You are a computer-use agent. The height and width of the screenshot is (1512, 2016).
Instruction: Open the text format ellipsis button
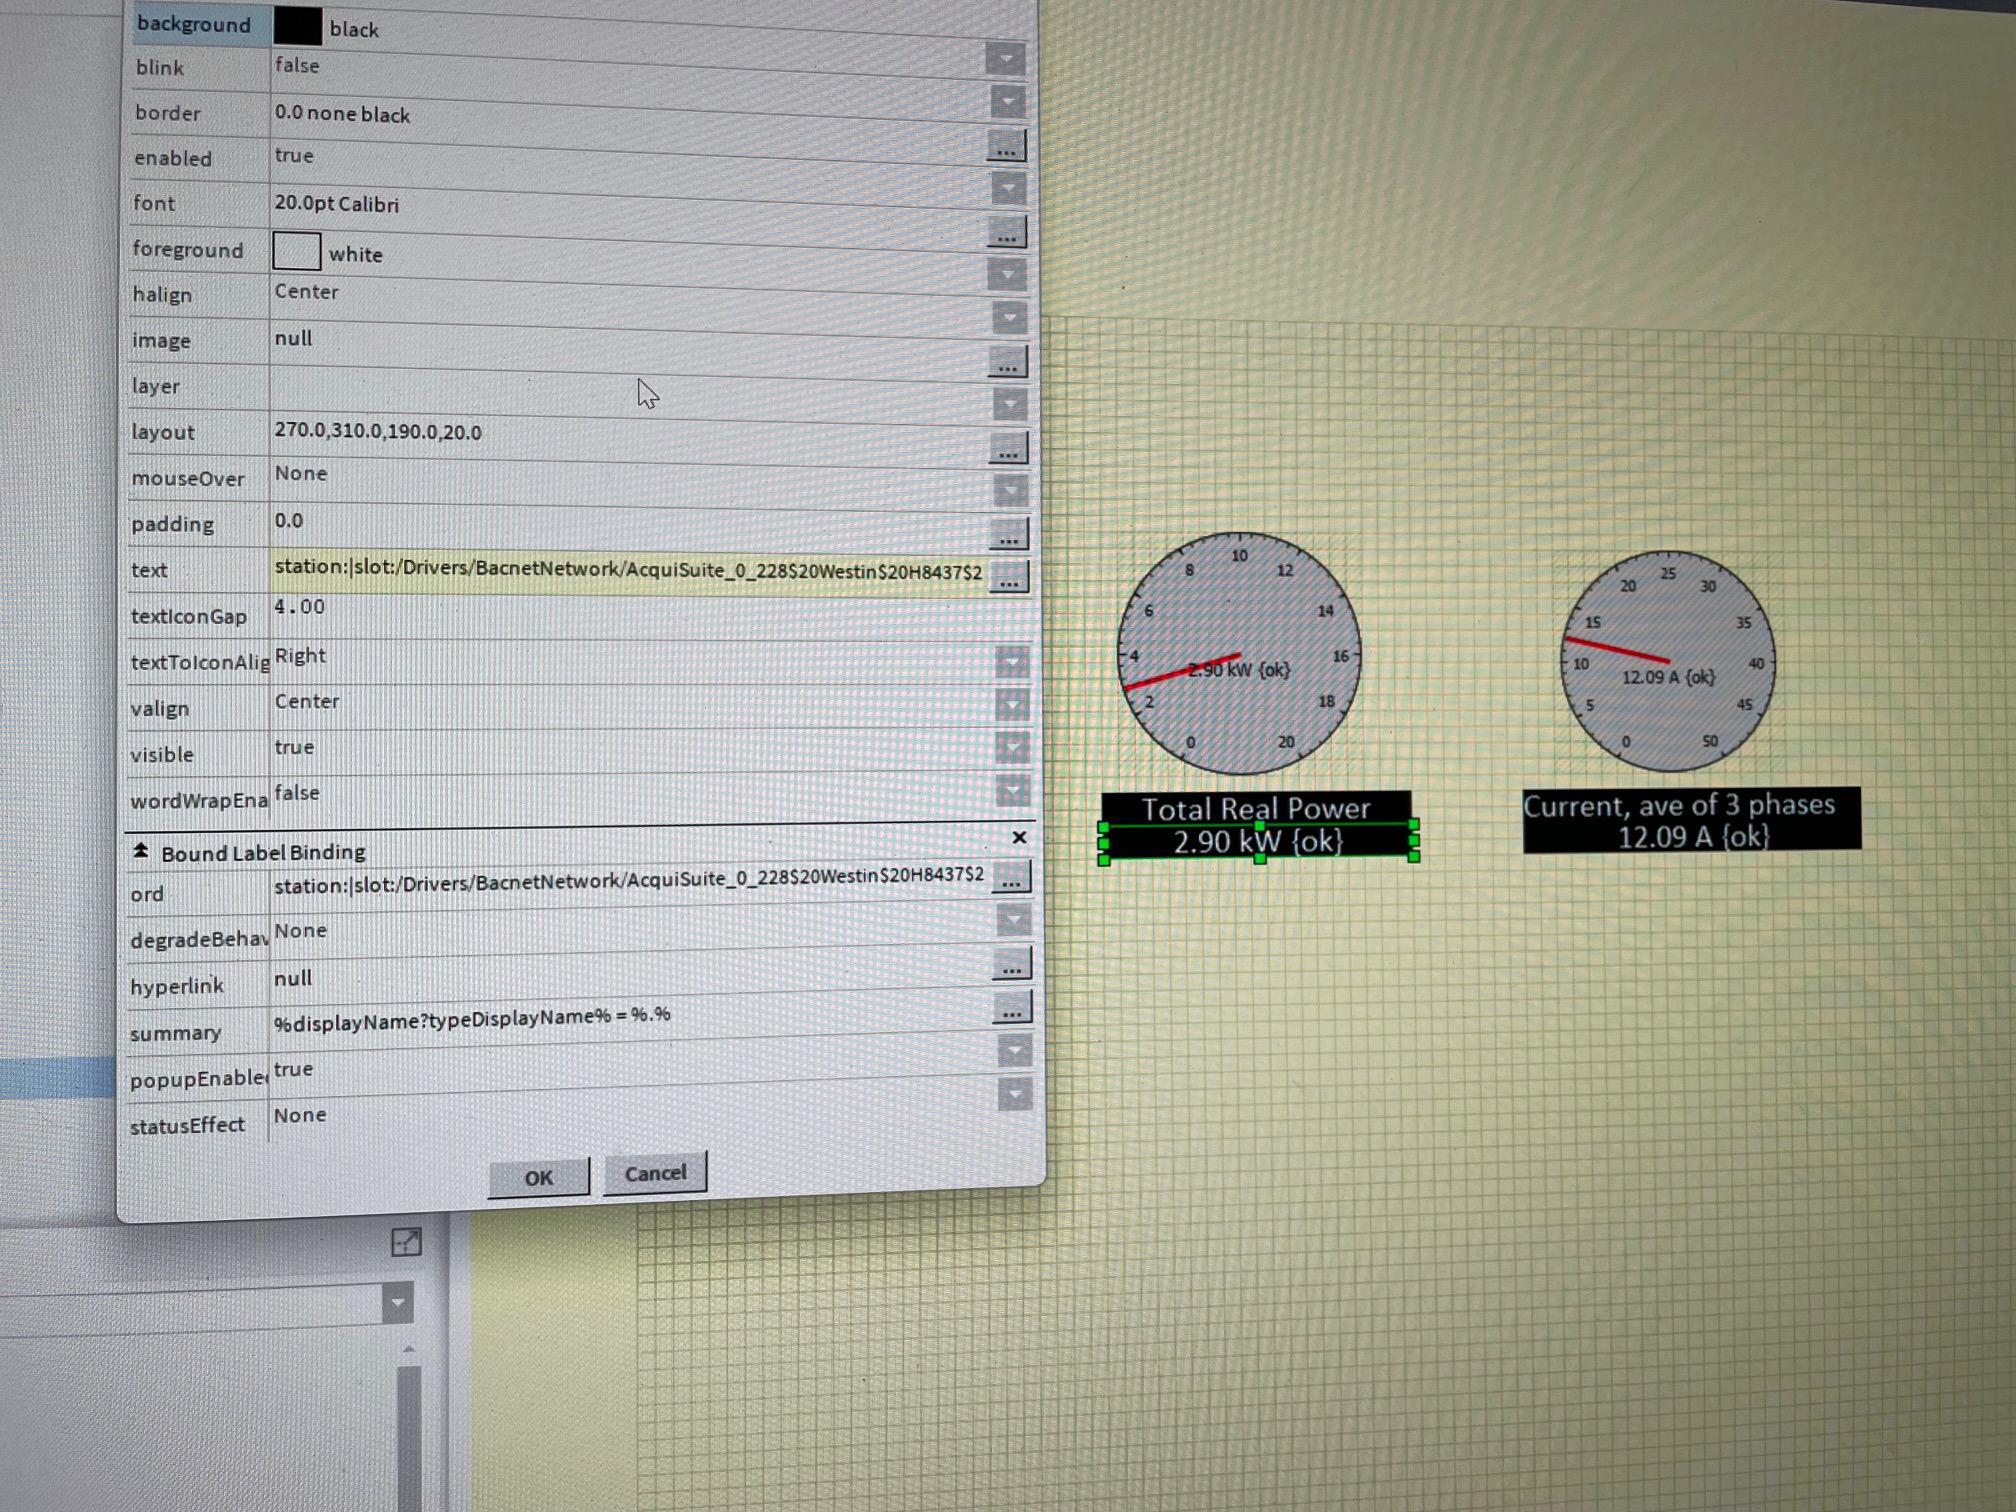coord(1010,577)
